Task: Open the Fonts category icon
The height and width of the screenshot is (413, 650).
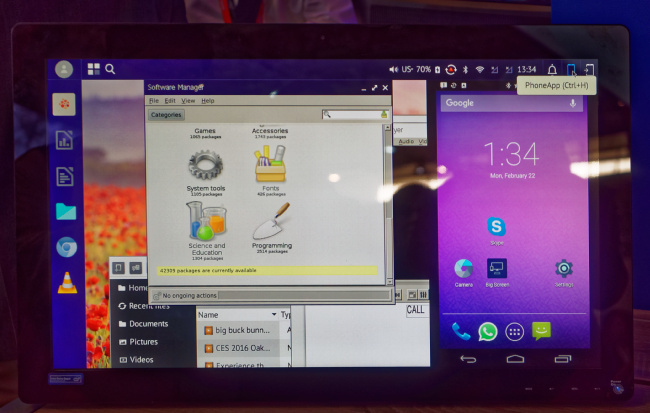Action: [270, 164]
